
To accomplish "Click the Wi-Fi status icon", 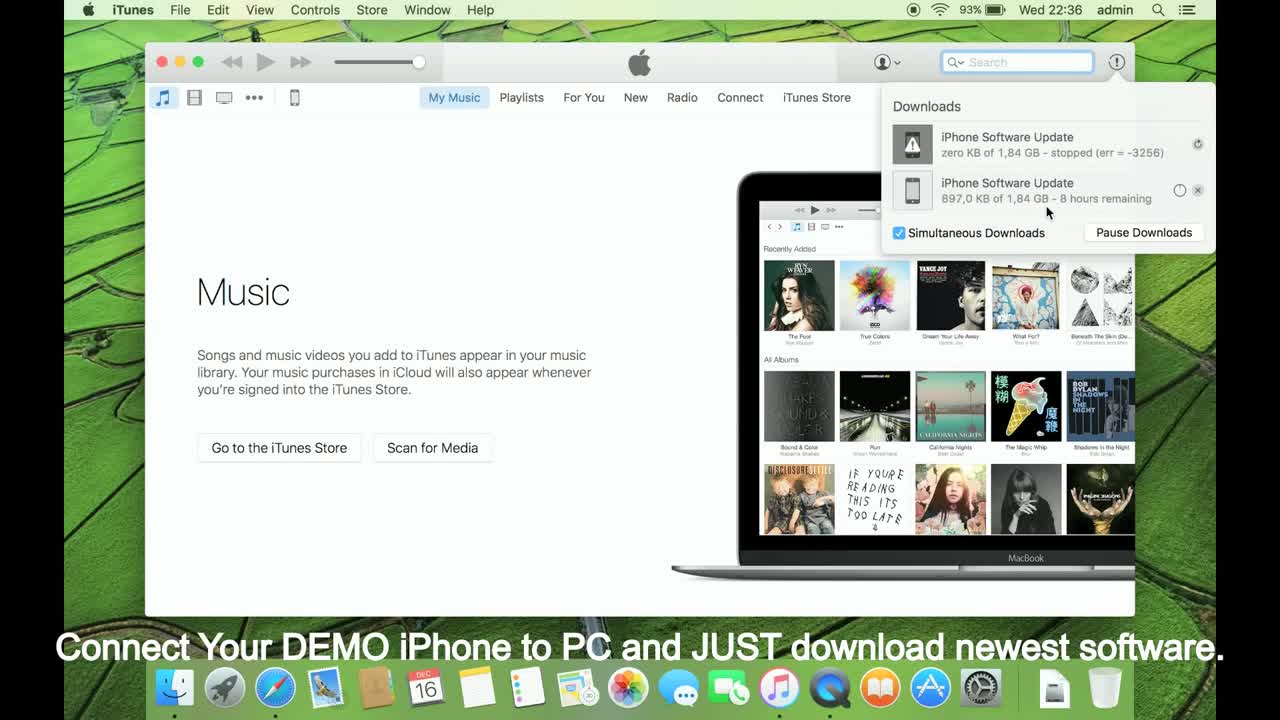I will pos(940,10).
